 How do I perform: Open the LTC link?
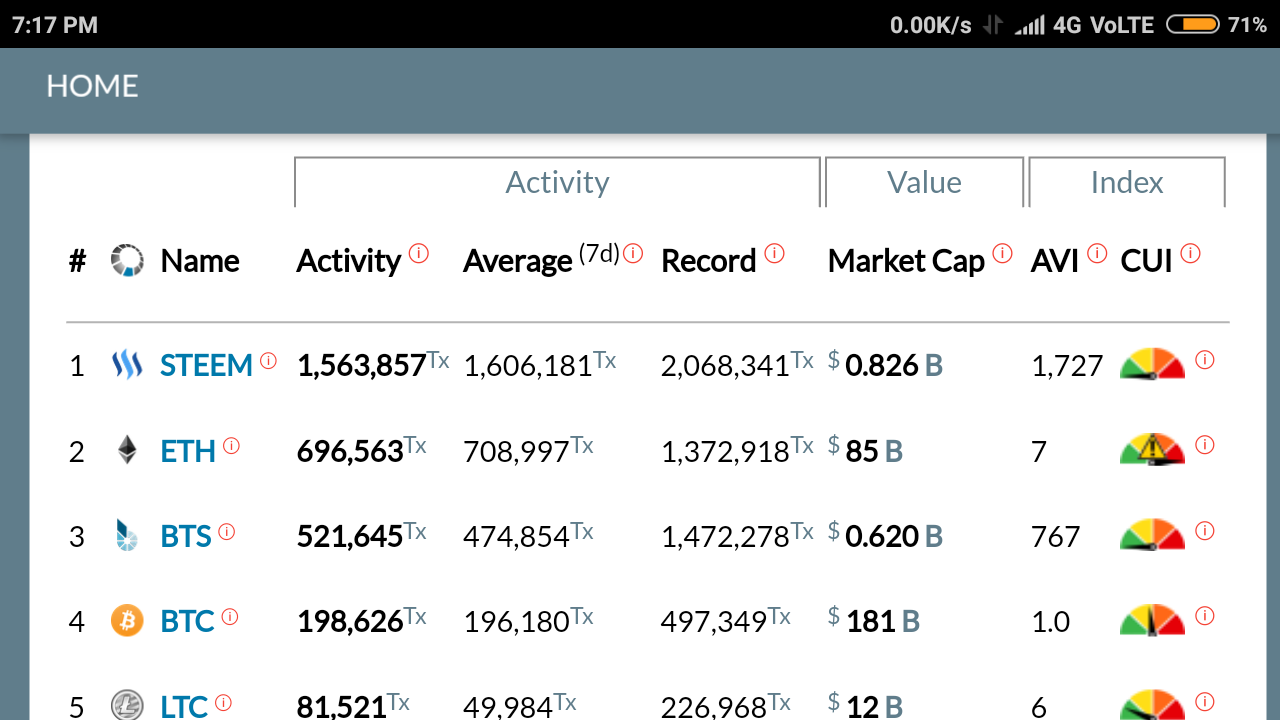point(184,706)
